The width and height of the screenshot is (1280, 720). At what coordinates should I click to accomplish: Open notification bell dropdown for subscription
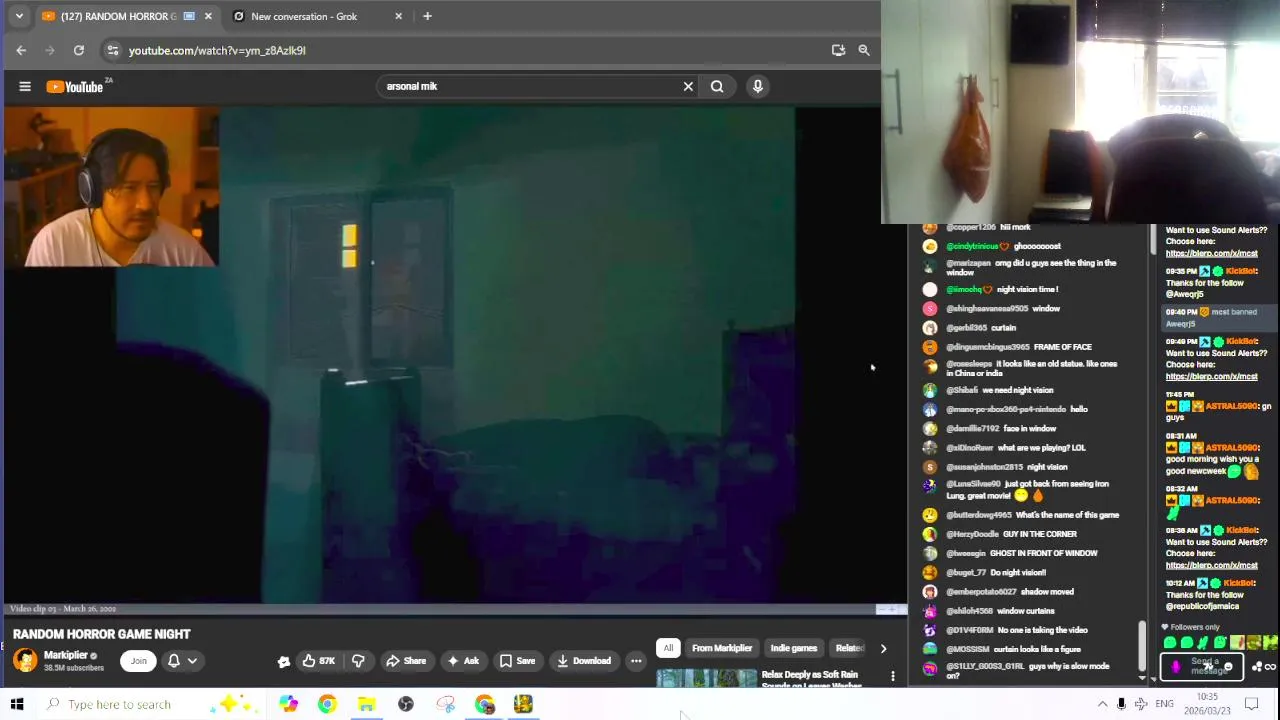tap(182, 661)
